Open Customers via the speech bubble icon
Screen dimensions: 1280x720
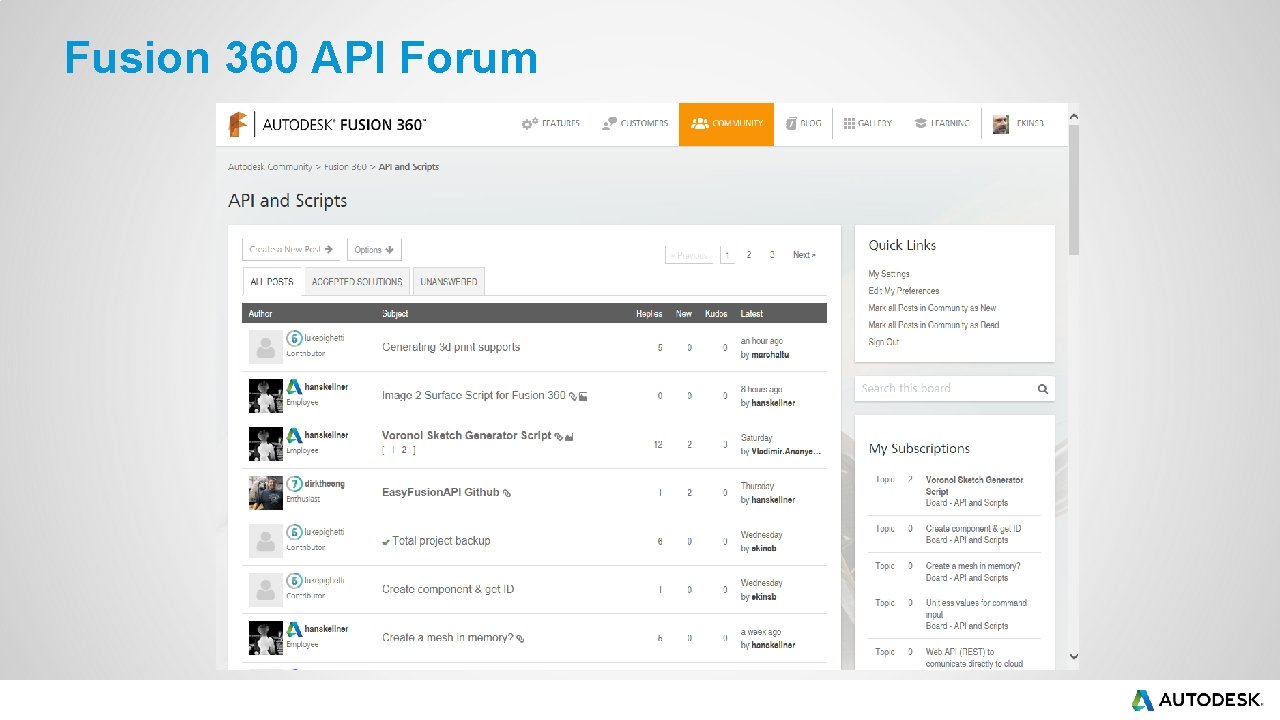pos(608,124)
